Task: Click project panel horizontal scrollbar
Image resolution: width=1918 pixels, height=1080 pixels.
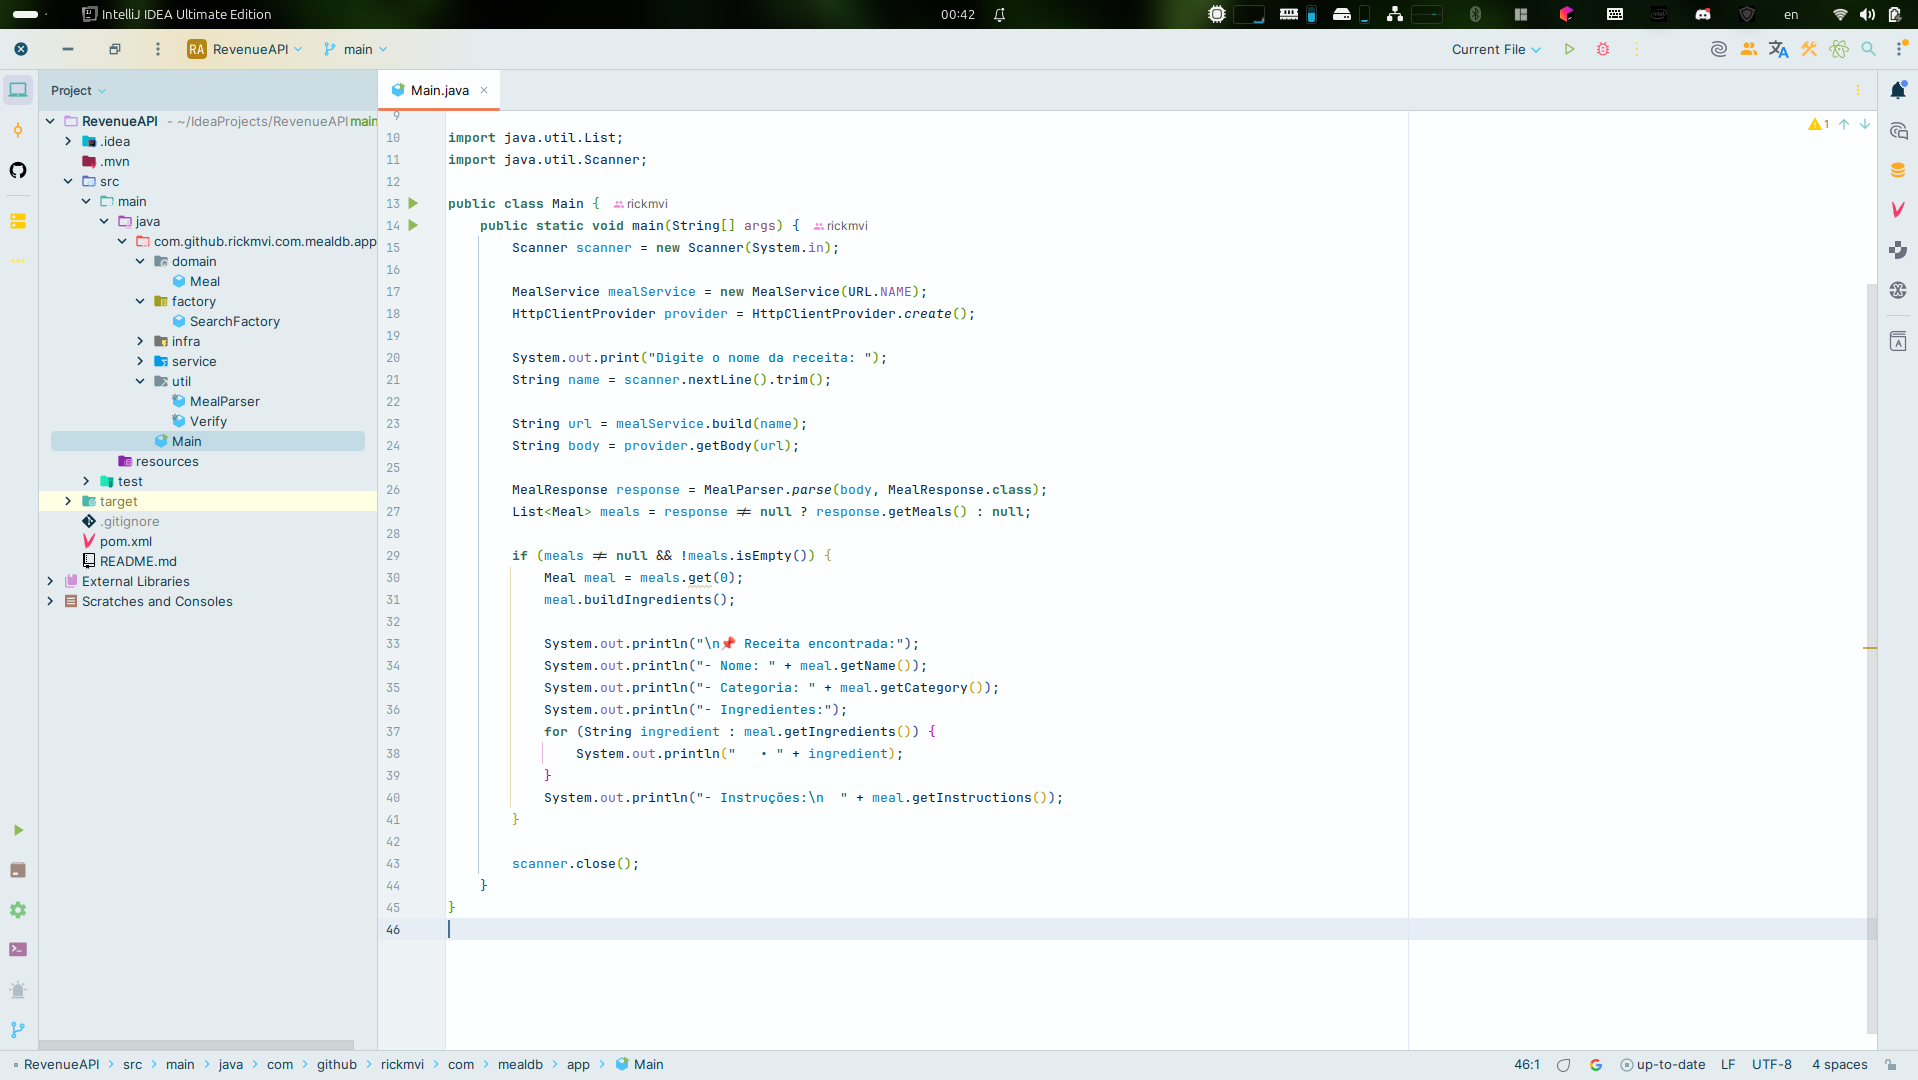Action: point(196,1045)
